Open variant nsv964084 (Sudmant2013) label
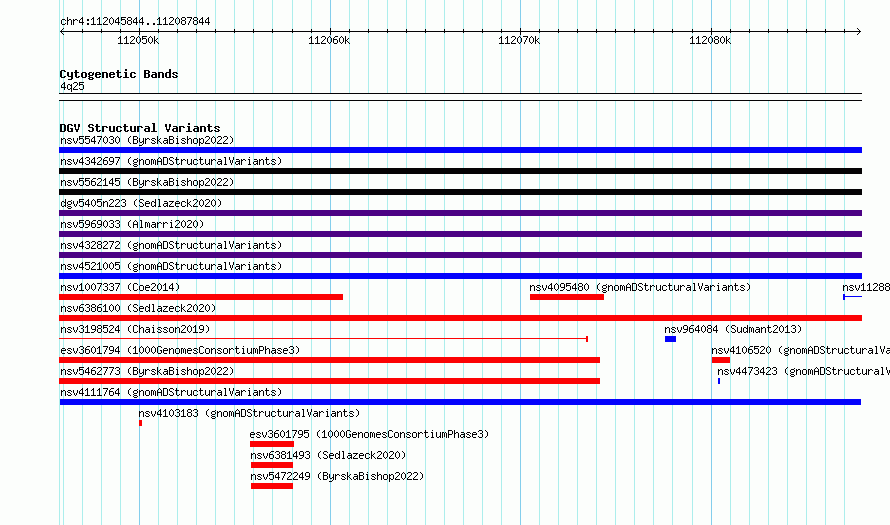The image size is (890, 525). point(733,329)
